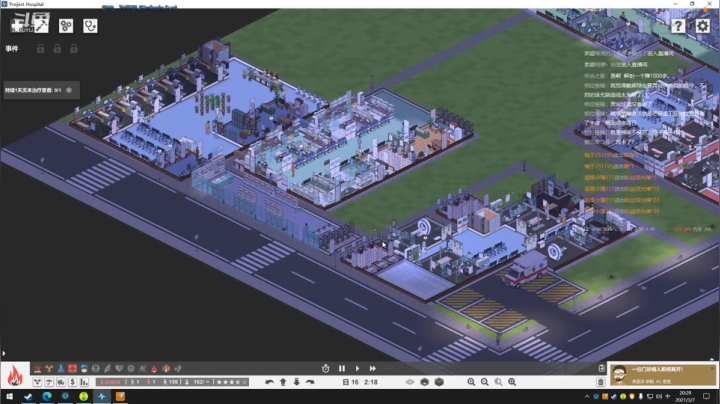Viewport: 720px width, 404px height.
Task: Click the zoom-to-fit magnifier icon
Action: pyautogui.click(x=512, y=382)
